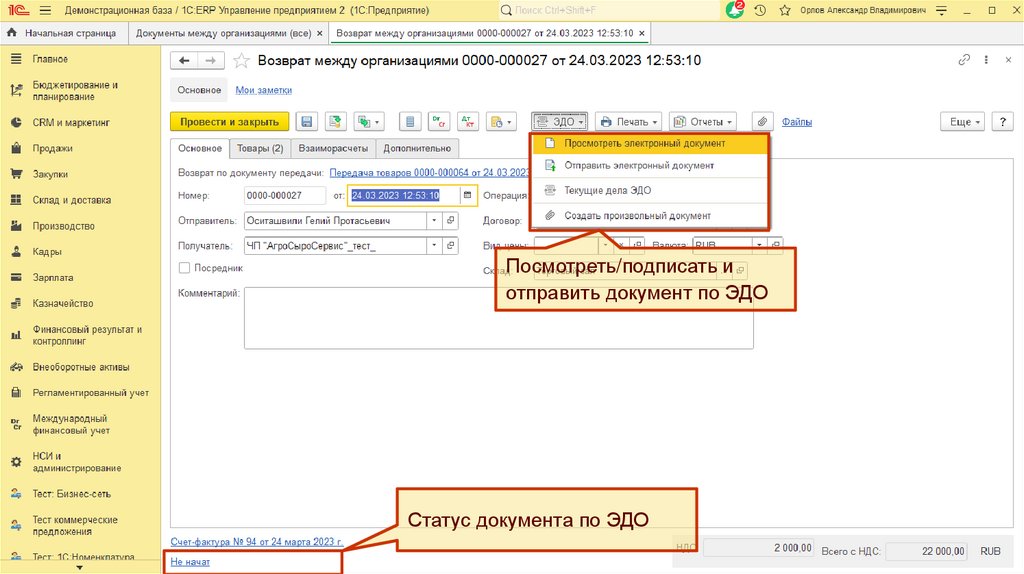
Task: Open Внеоборотные активы section
Action: (x=80, y=367)
